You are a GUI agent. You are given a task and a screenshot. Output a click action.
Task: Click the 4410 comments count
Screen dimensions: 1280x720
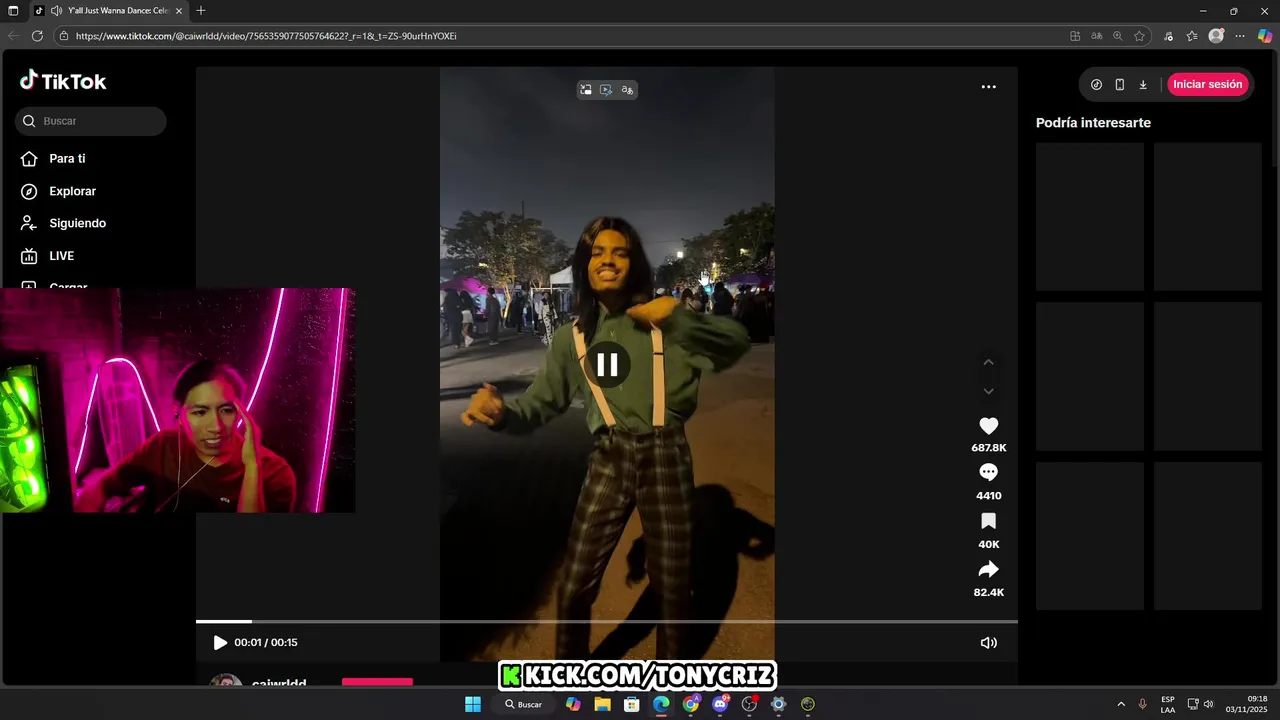(x=988, y=496)
